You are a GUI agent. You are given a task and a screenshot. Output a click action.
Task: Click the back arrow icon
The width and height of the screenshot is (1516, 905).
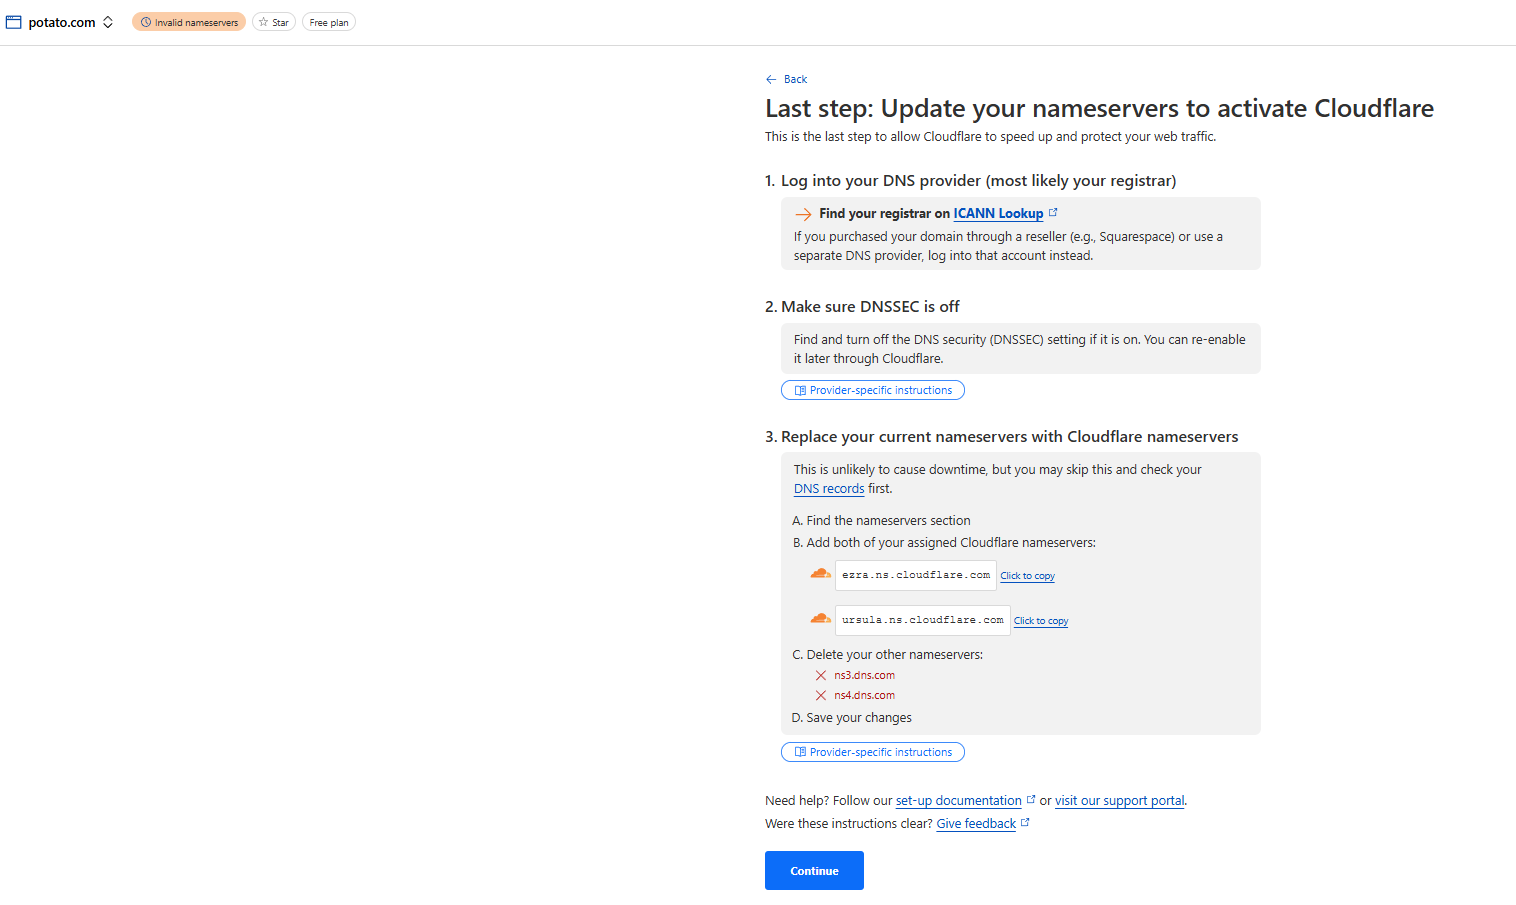(x=771, y=79)
